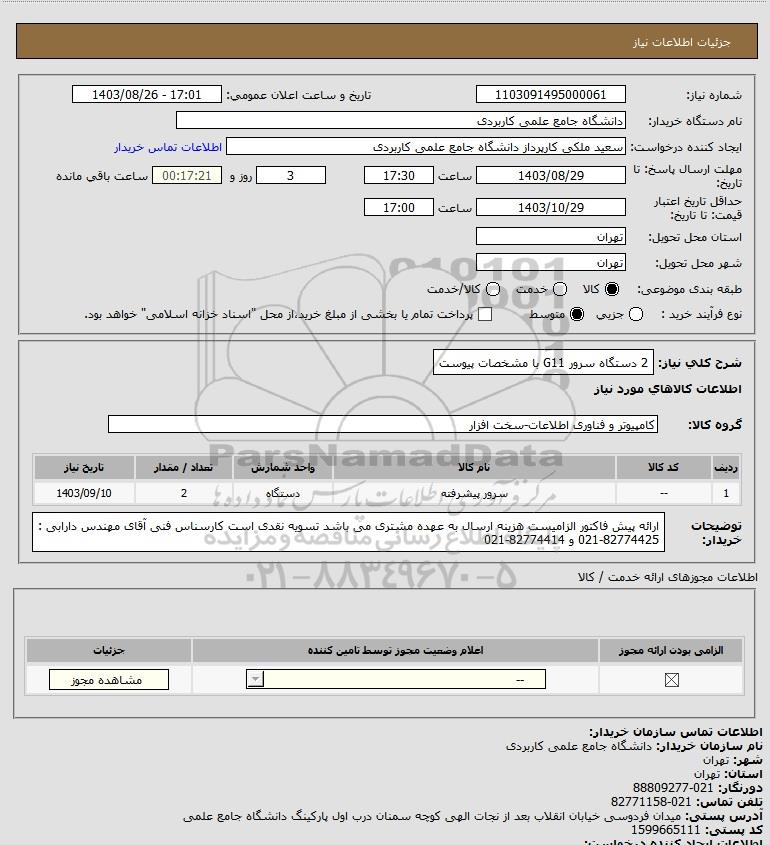Click the سرور پیشرفته item name cell
Image resolution: width=770 pixels, height=845 pixels.
(474, 493)
